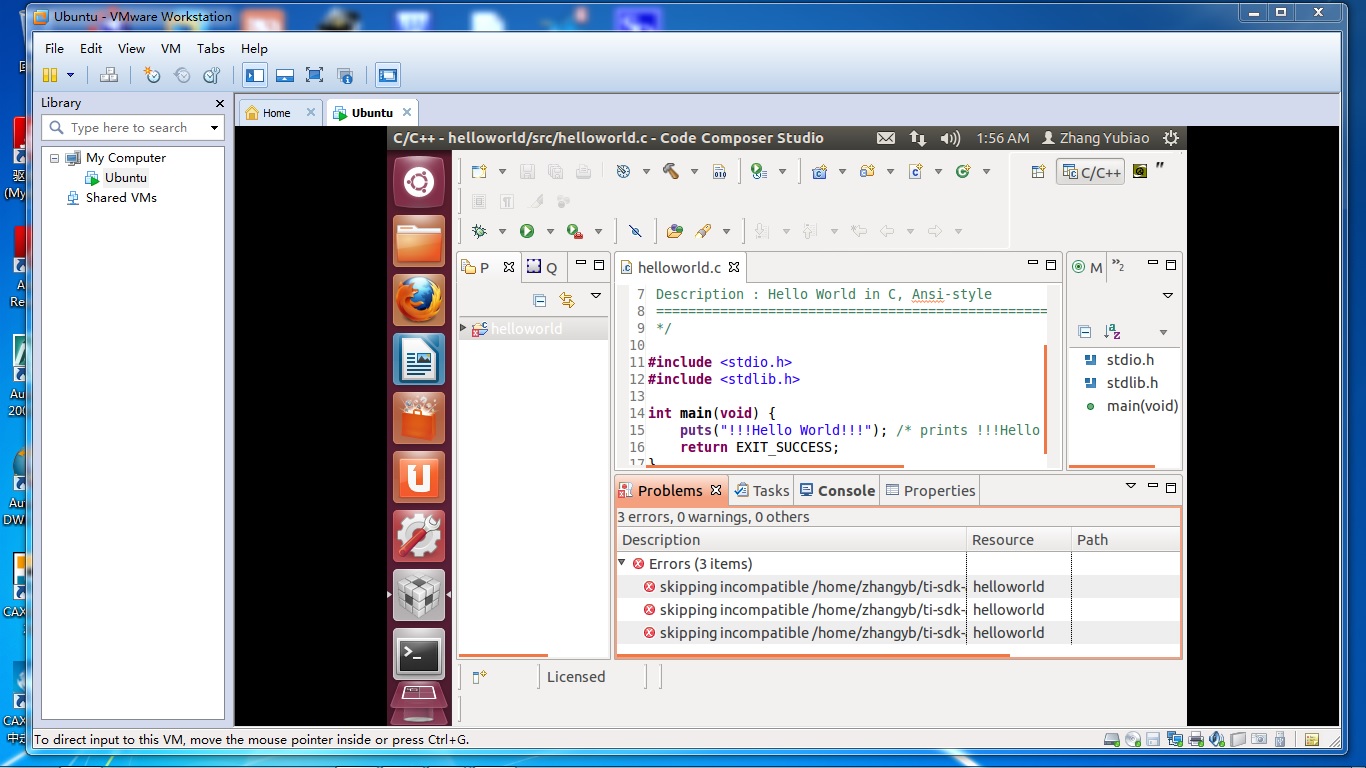Open the Firefox icon in the Ubuntu launcher
This screenshot has height=768, width=1366.
point(418,300)
